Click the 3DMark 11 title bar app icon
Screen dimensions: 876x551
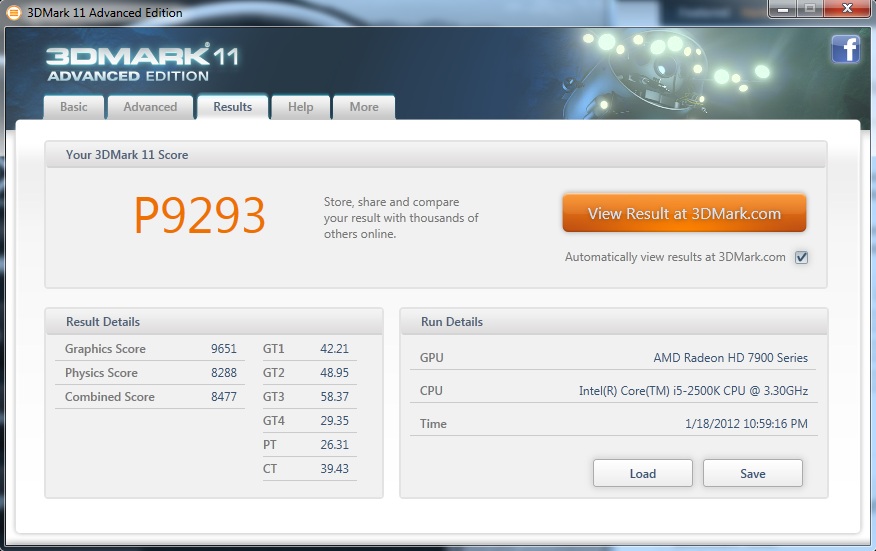click(13, 12)
